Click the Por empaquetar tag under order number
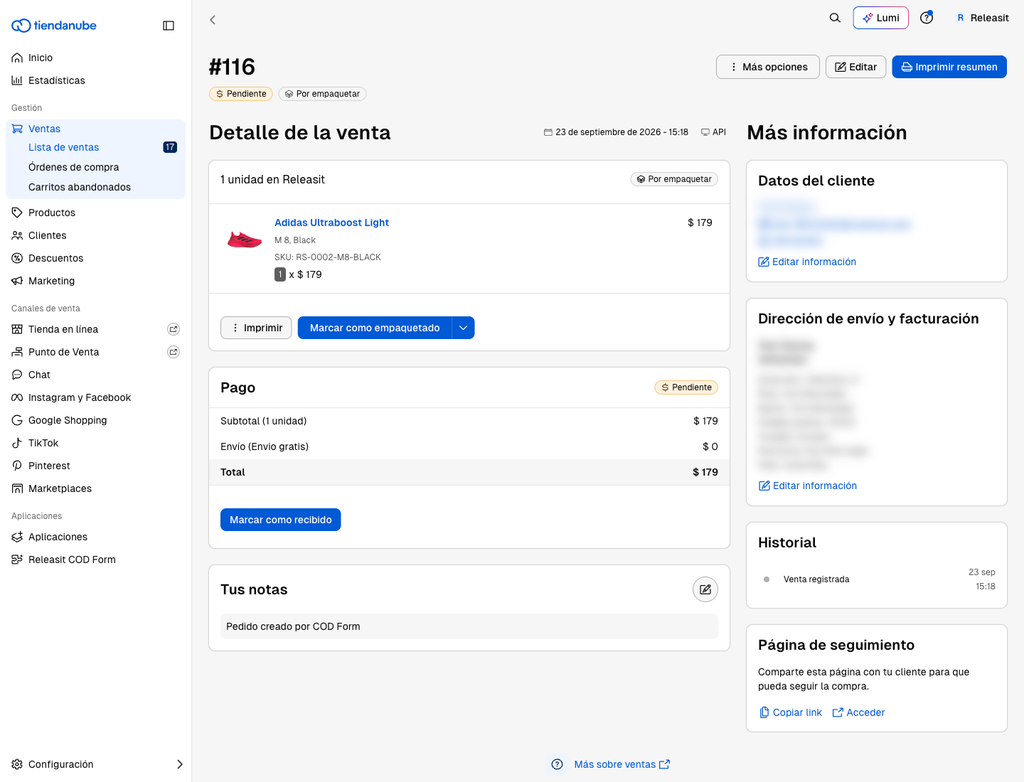The width and height of the screenshot is (1024, 782). tap(323, 94)
